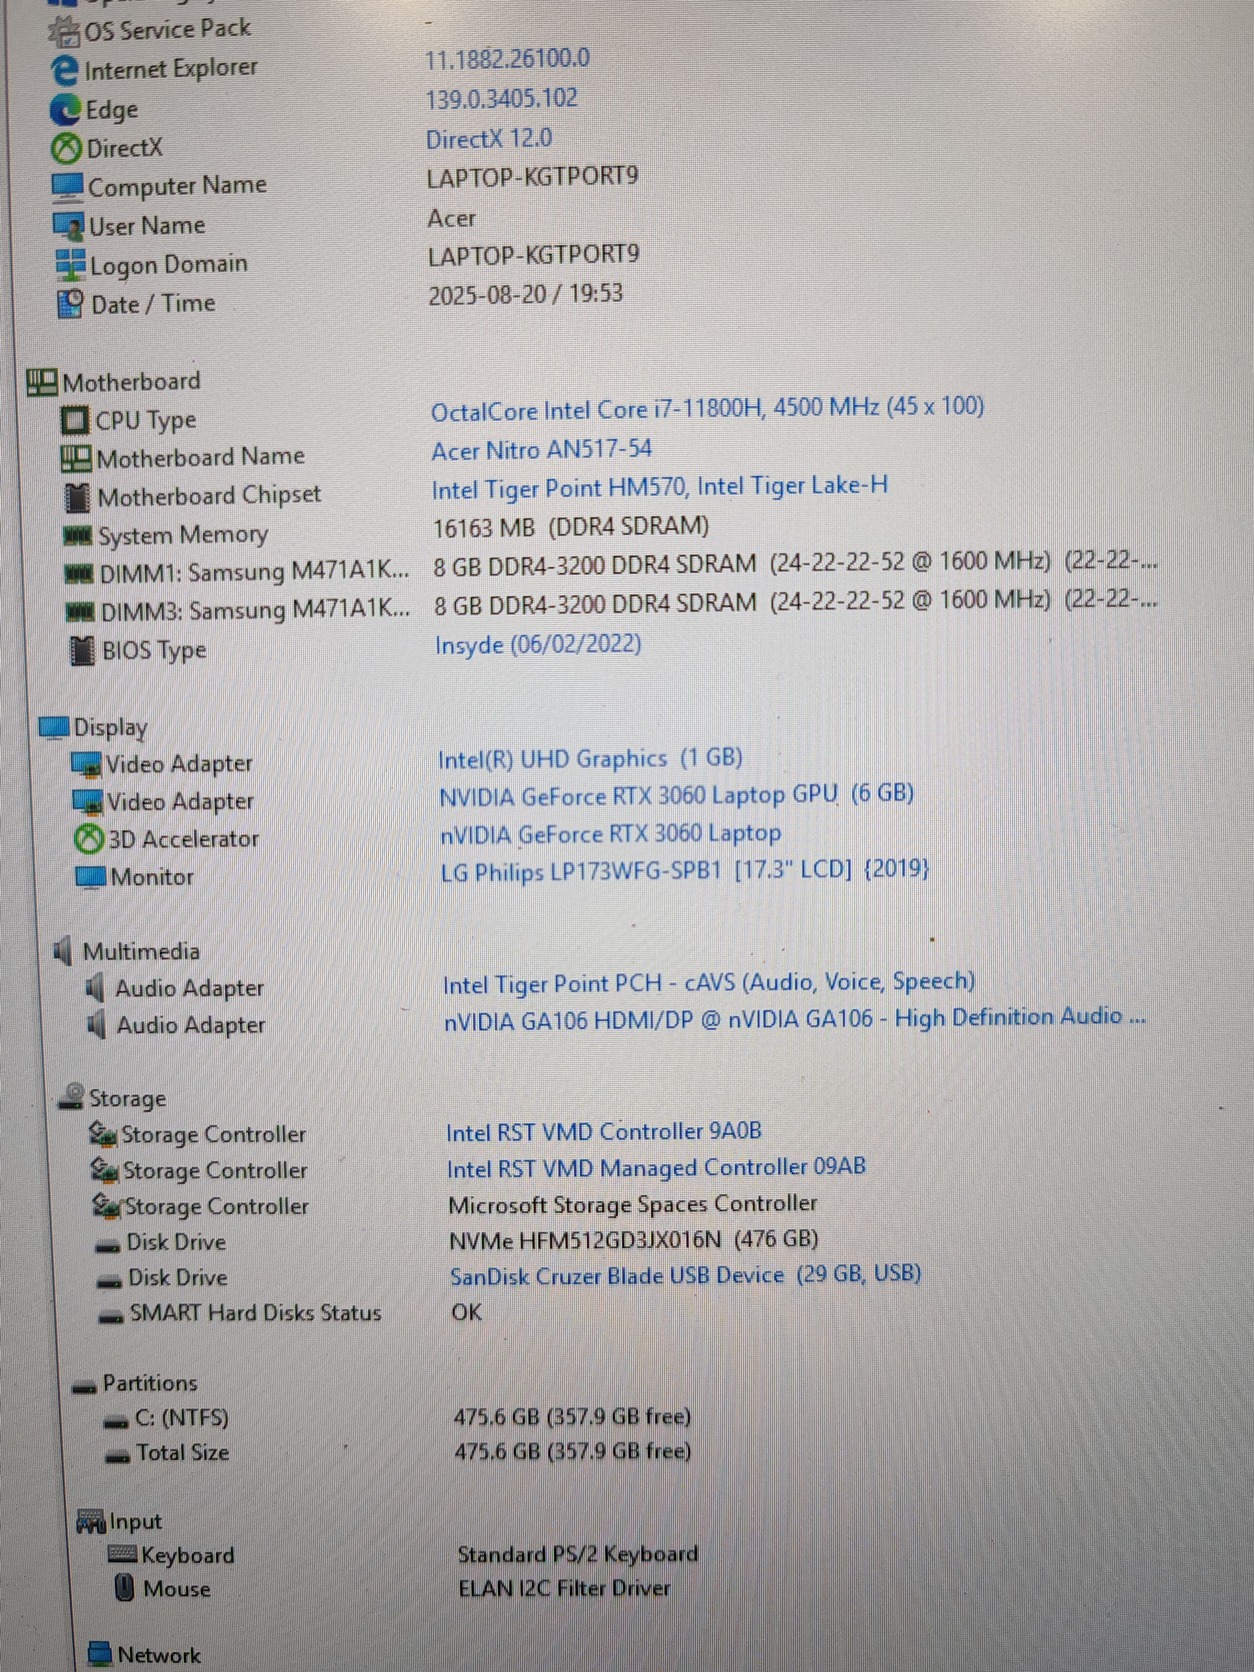The image size is (1254, 1672).
Task: Select the Standard PS/2 Keyboard value
Action: coord(578,1554)
